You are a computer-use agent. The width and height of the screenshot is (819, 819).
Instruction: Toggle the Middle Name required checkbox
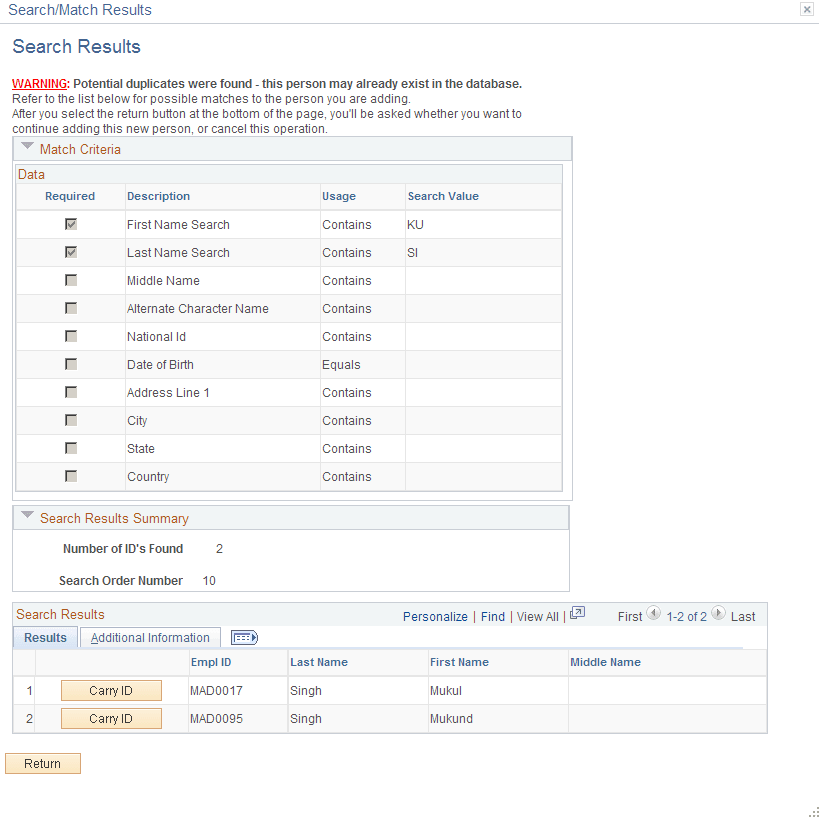(70, 280)
